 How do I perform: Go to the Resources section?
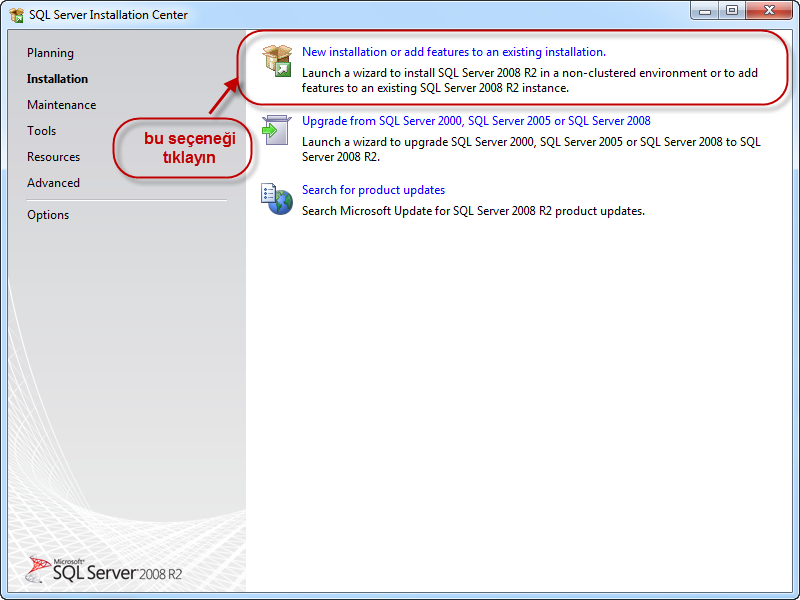point(53,157)
